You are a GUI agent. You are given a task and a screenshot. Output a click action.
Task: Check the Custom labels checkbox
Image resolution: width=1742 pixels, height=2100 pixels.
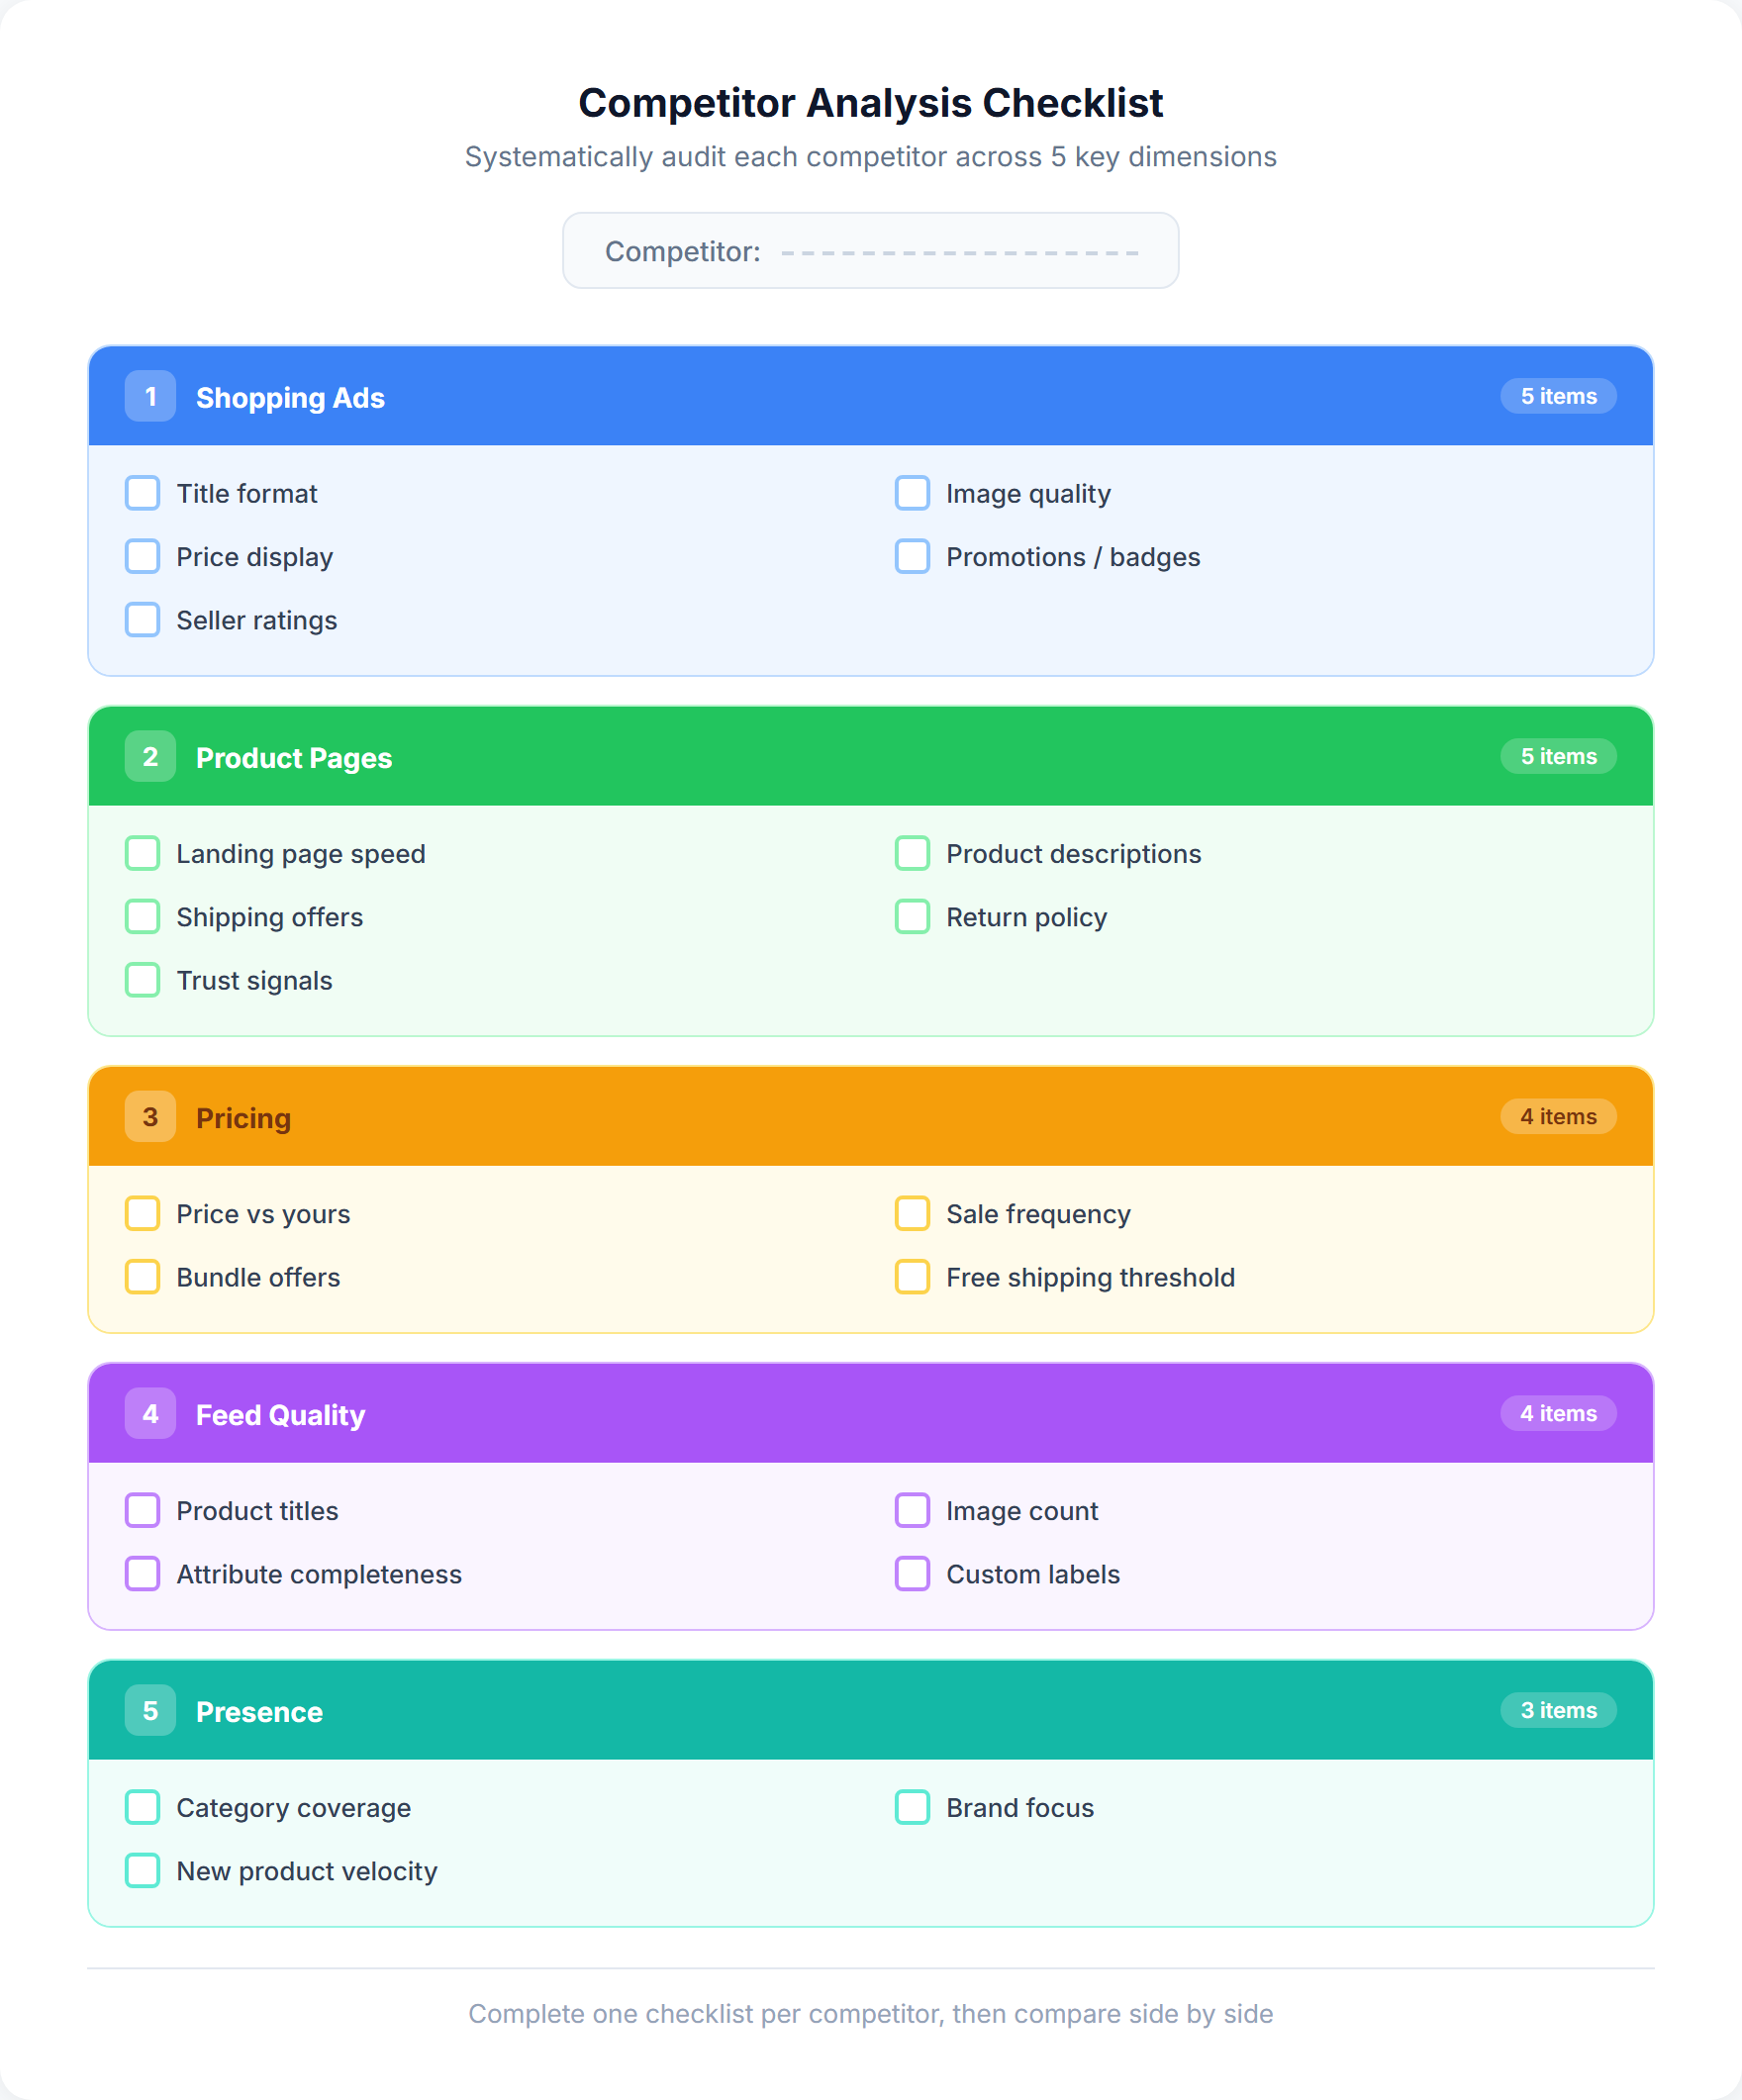(912, 1573)
